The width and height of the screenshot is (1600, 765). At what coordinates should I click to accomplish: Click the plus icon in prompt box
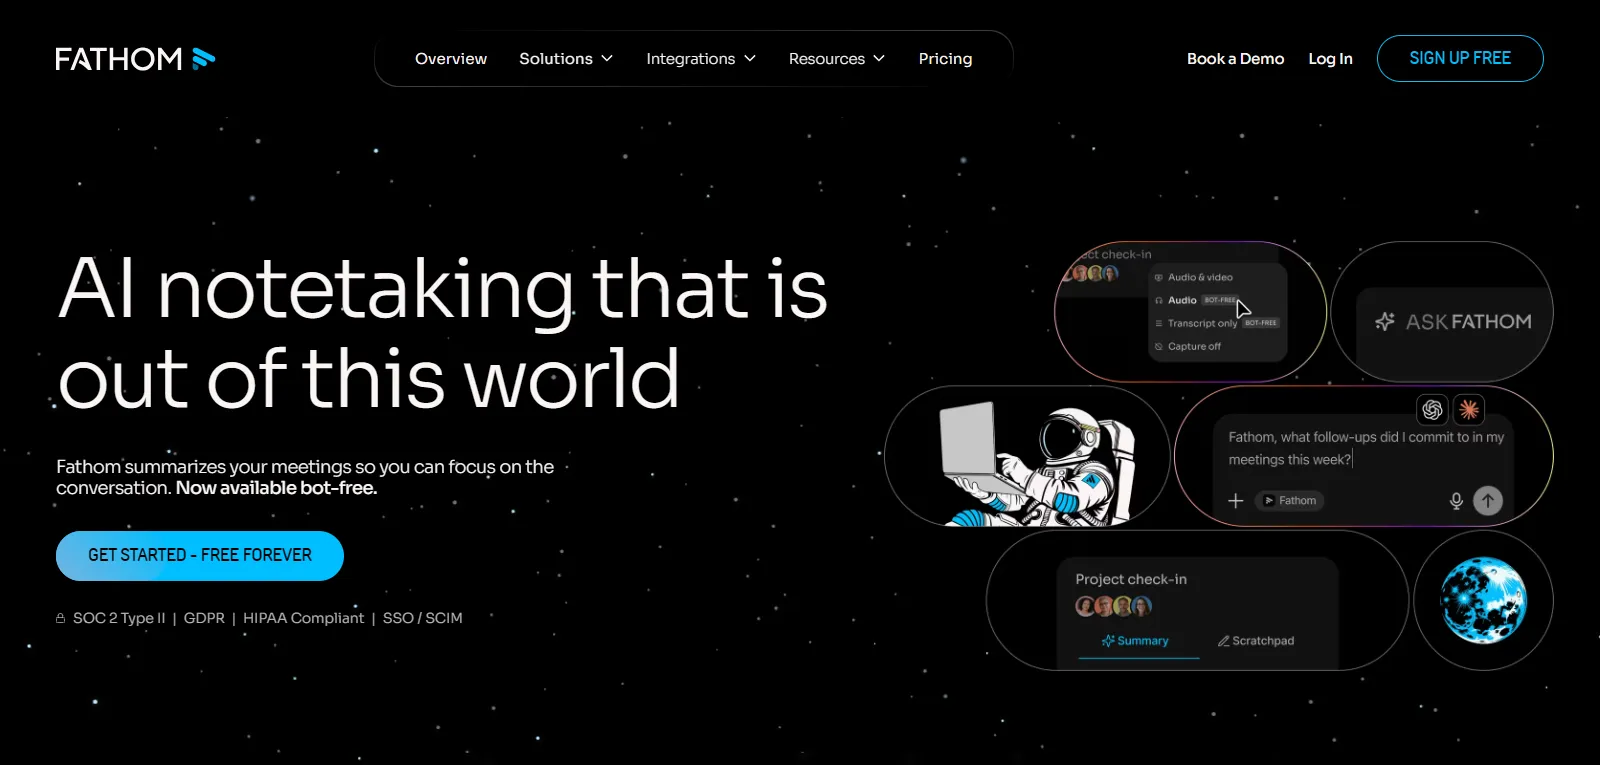pyautogui.click(x=1236, y=501)
